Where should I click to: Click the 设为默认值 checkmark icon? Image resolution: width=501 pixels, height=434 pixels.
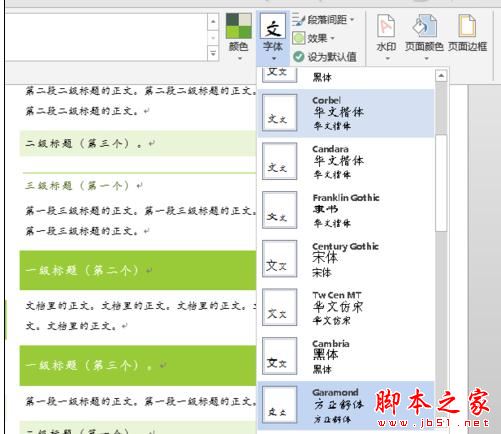pyautogui.click(x=299, y=57)
